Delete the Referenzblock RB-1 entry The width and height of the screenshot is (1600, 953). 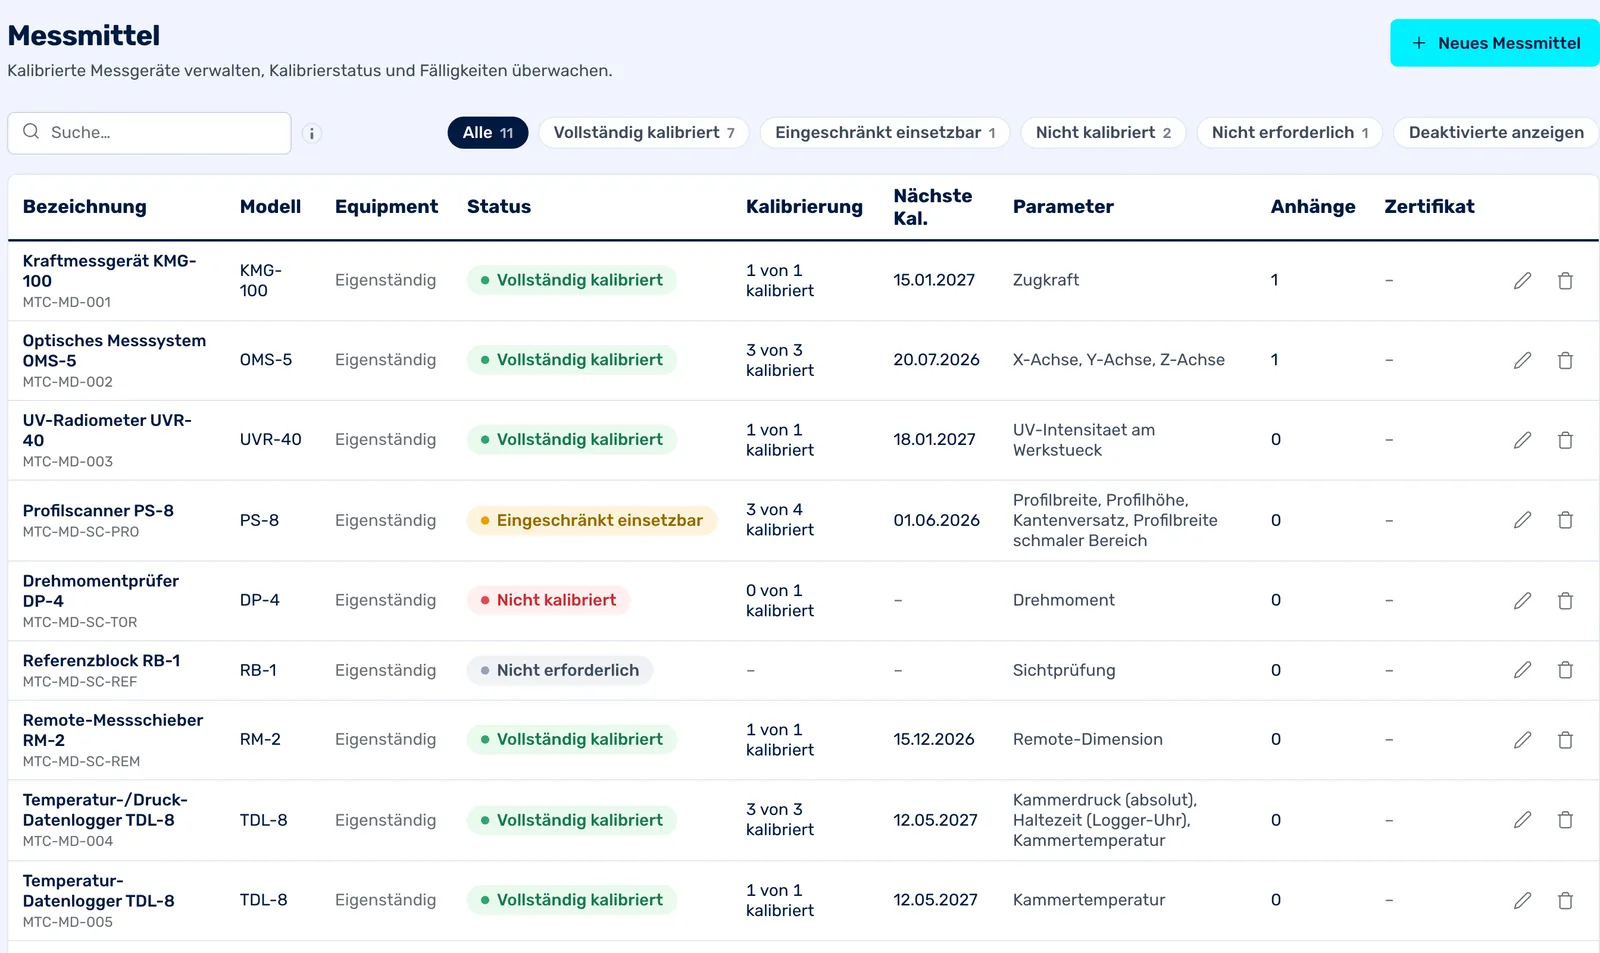(1565, 670)
